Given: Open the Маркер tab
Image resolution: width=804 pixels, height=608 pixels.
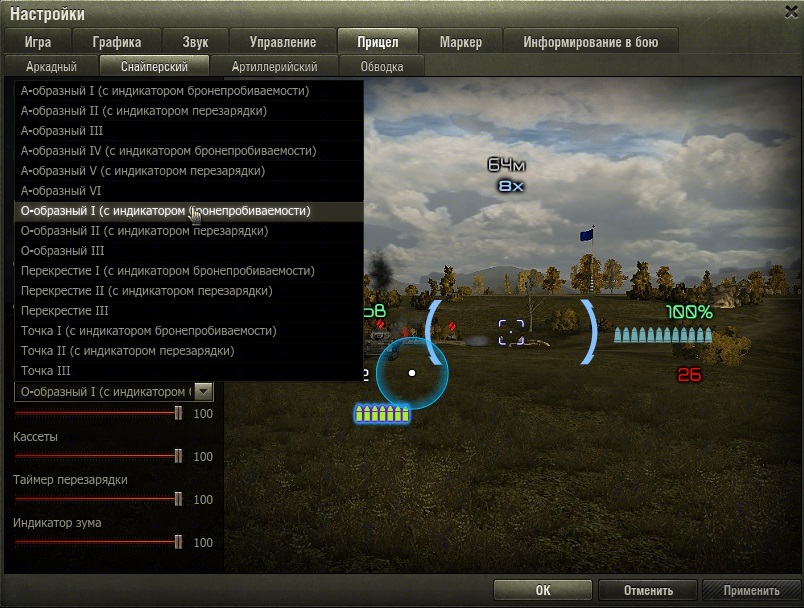Looking at the screenshot, I should tap(461, 42).
